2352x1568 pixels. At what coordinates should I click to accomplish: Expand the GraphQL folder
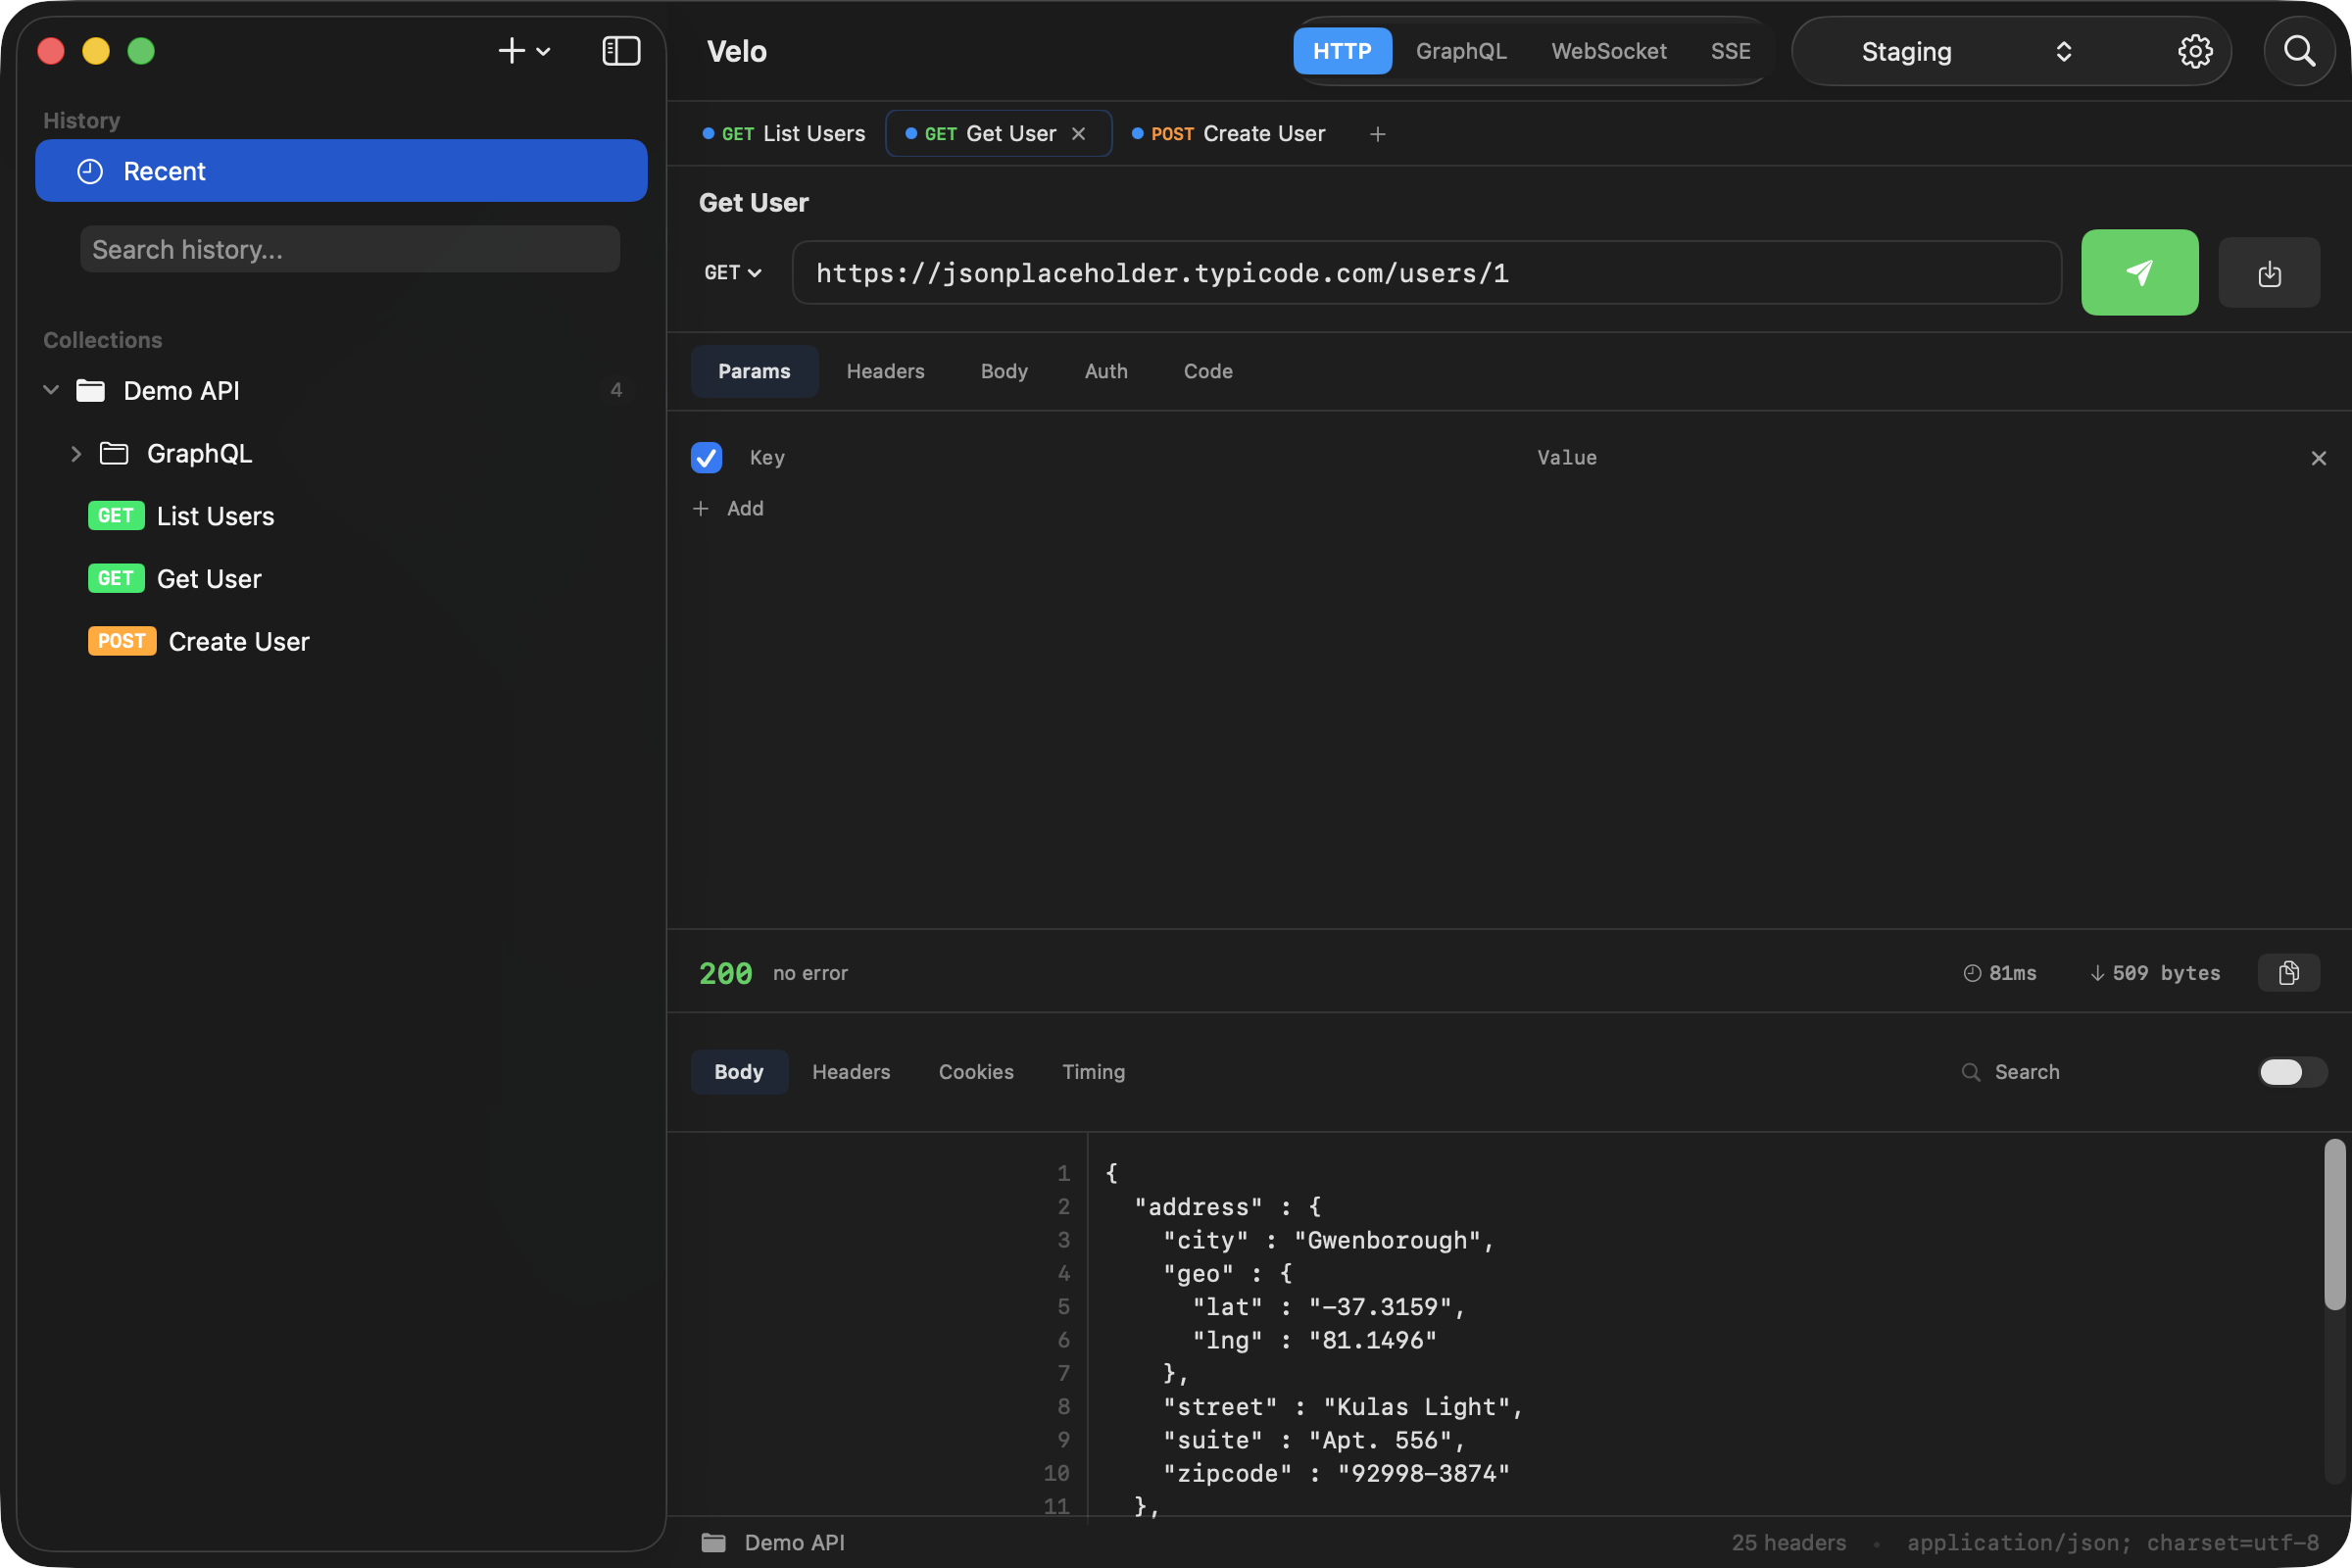click(76, 453)
